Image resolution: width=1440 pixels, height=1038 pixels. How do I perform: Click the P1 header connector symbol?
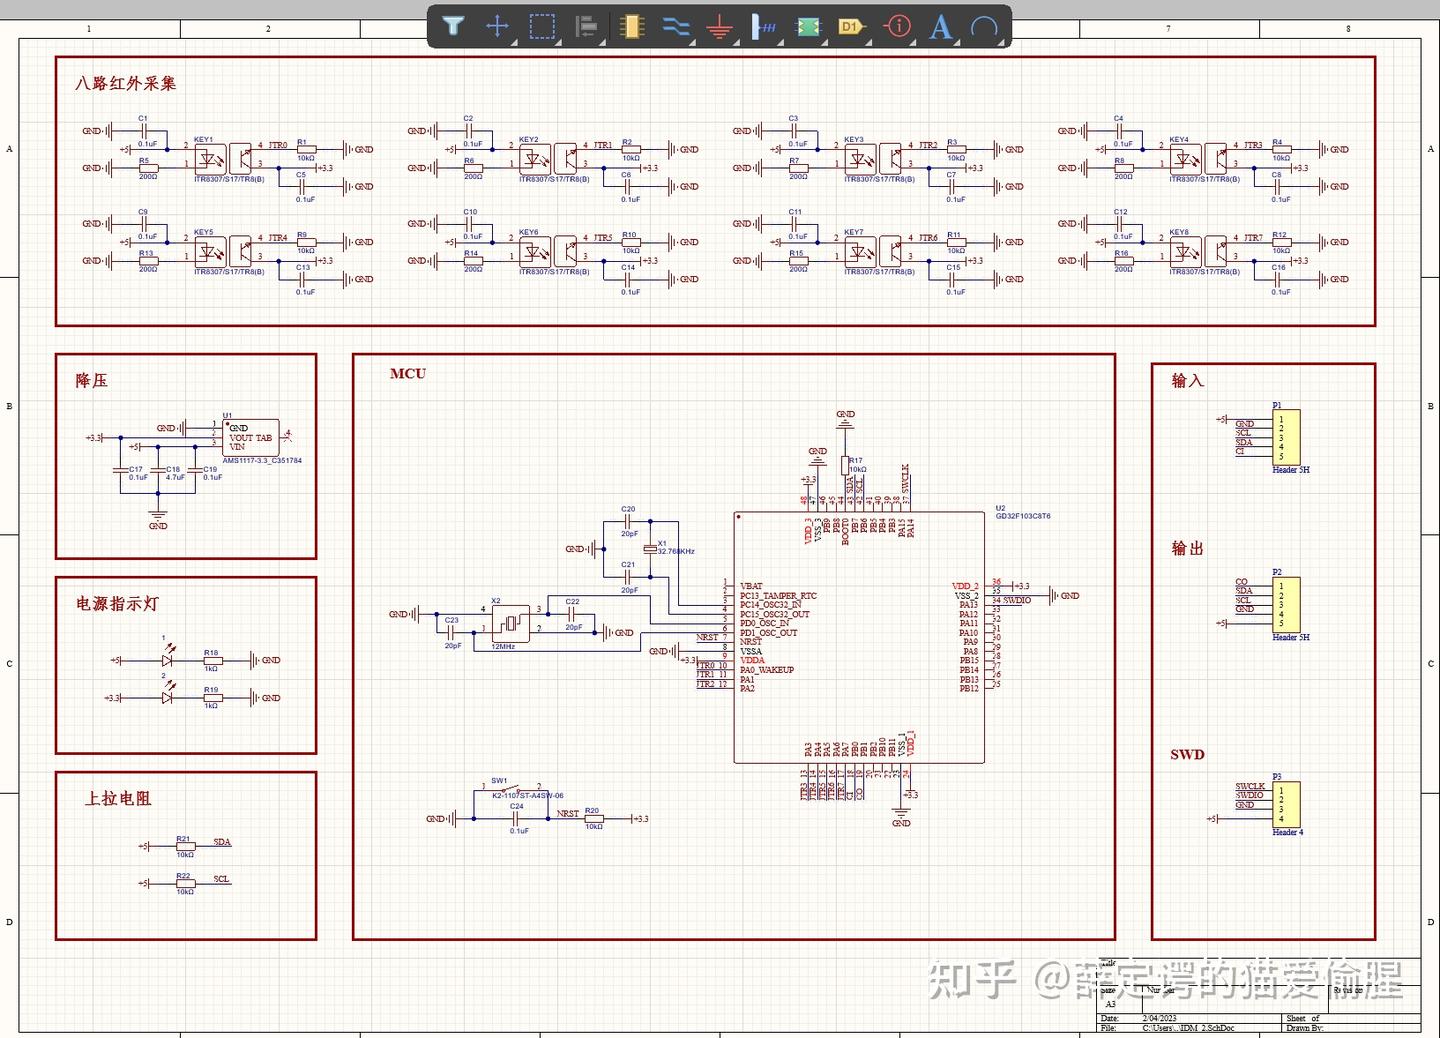click(x=1286, y=437)
